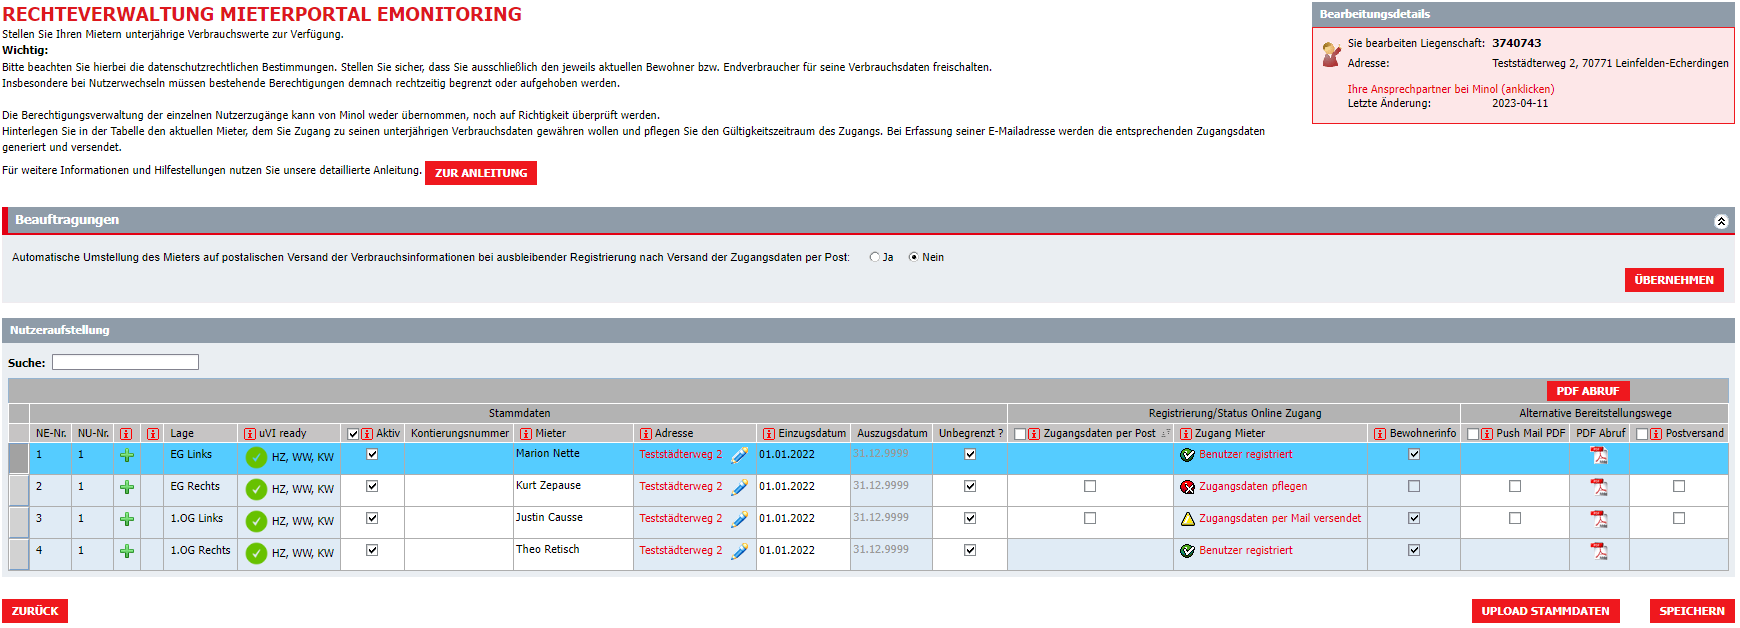Click the info icon next to Mieter header
The width and height of the screenshot is (1740, 628).
[526, 434]
